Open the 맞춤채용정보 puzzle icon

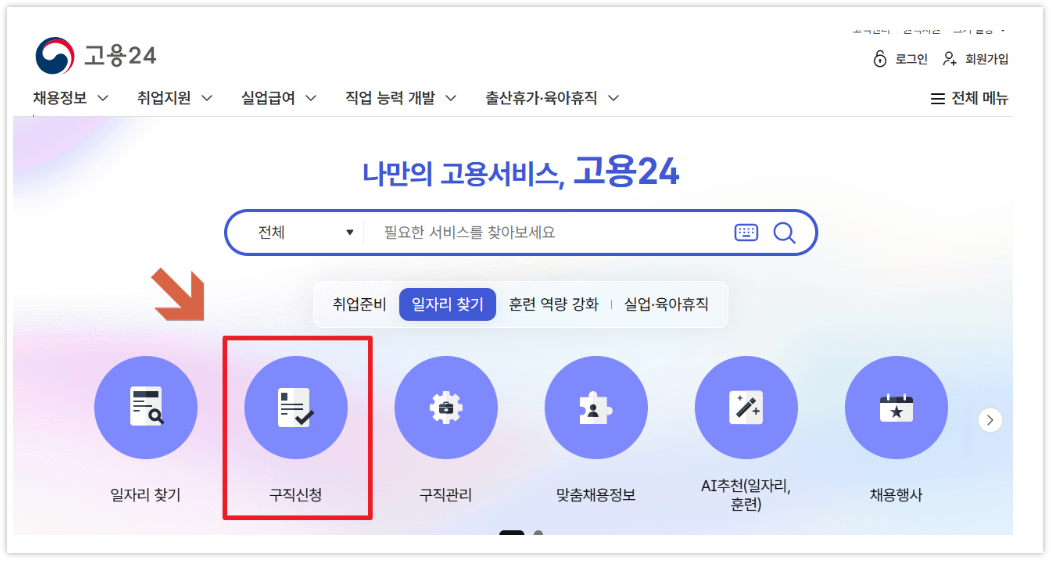(596, 408)
